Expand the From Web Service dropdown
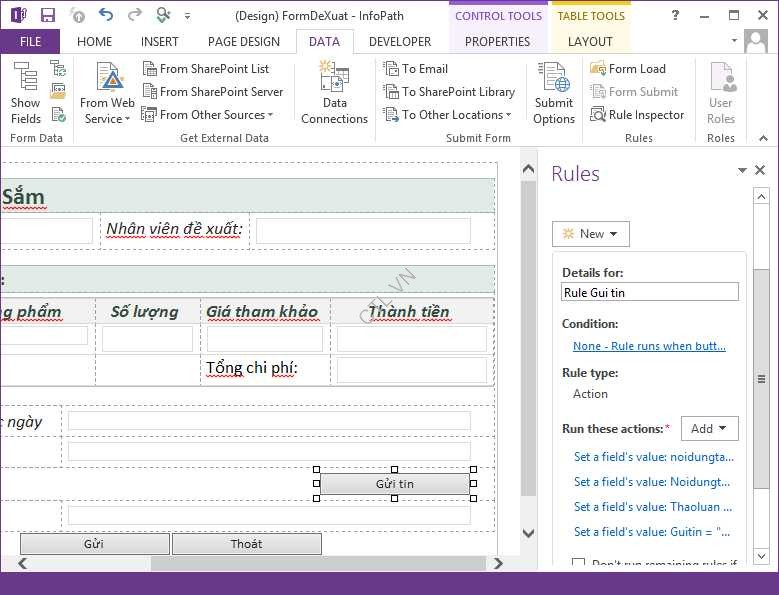The height and width of the screenshot is (595, 779). (x=107, y=111)
